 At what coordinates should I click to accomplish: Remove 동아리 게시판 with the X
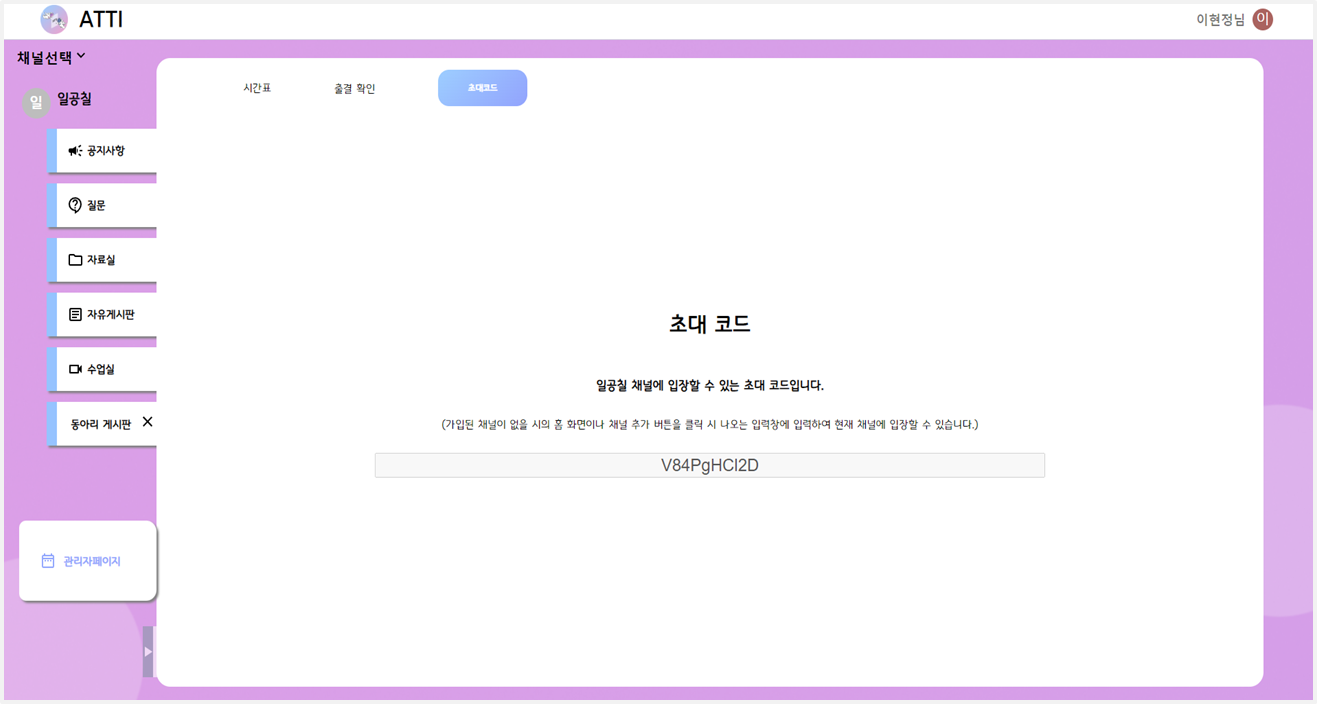coord(146,422)
